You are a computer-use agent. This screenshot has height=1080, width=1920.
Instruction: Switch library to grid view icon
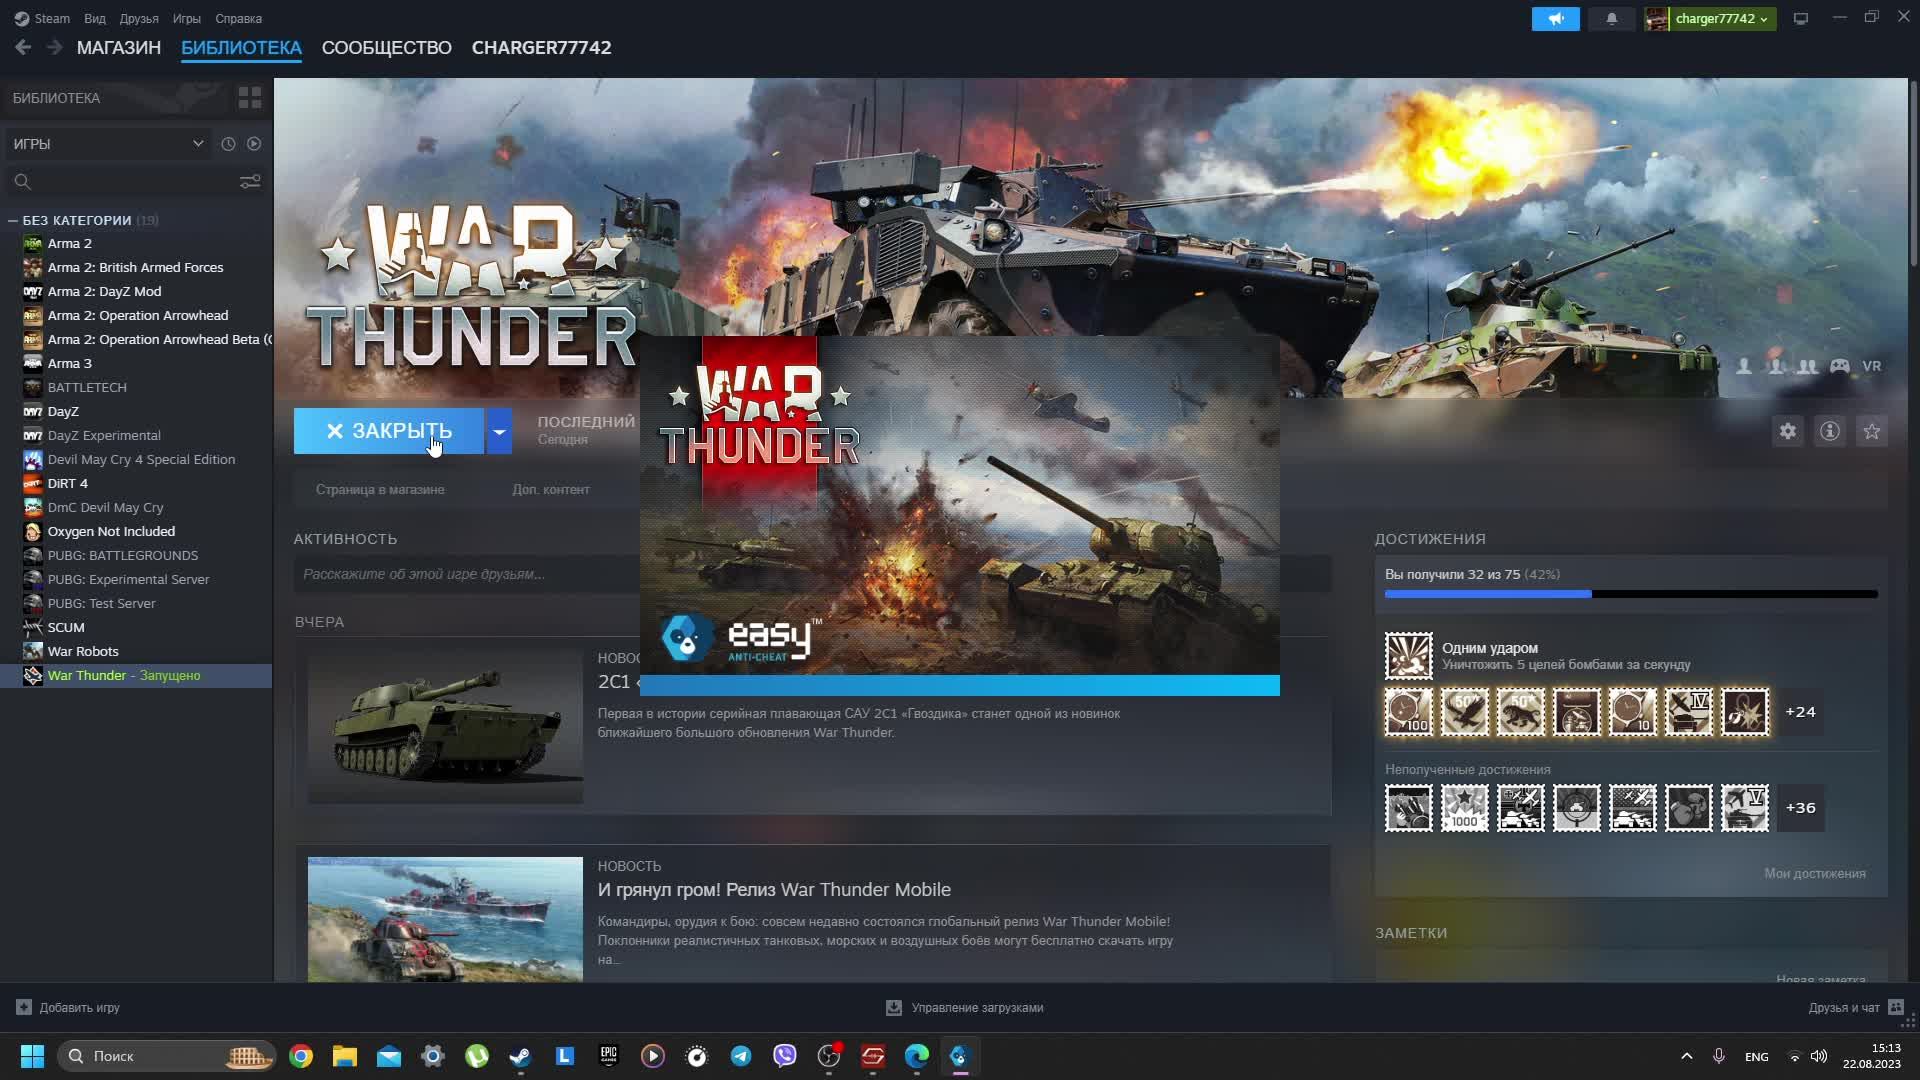coord(249,98)
